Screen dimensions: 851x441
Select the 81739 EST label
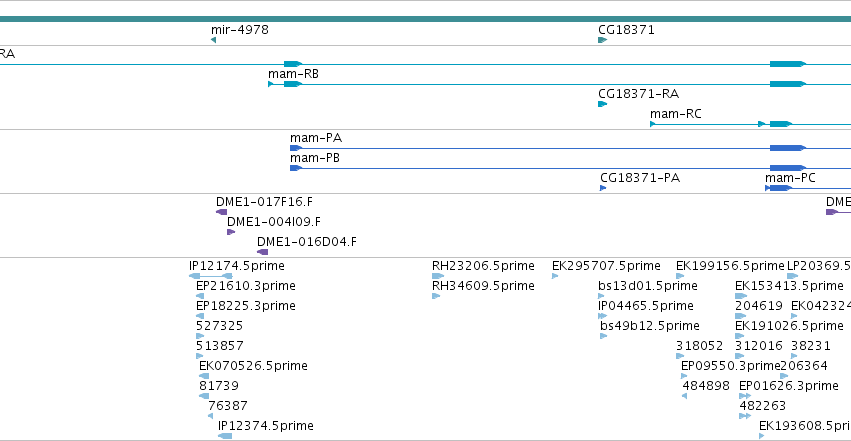[x=219, y=386]
